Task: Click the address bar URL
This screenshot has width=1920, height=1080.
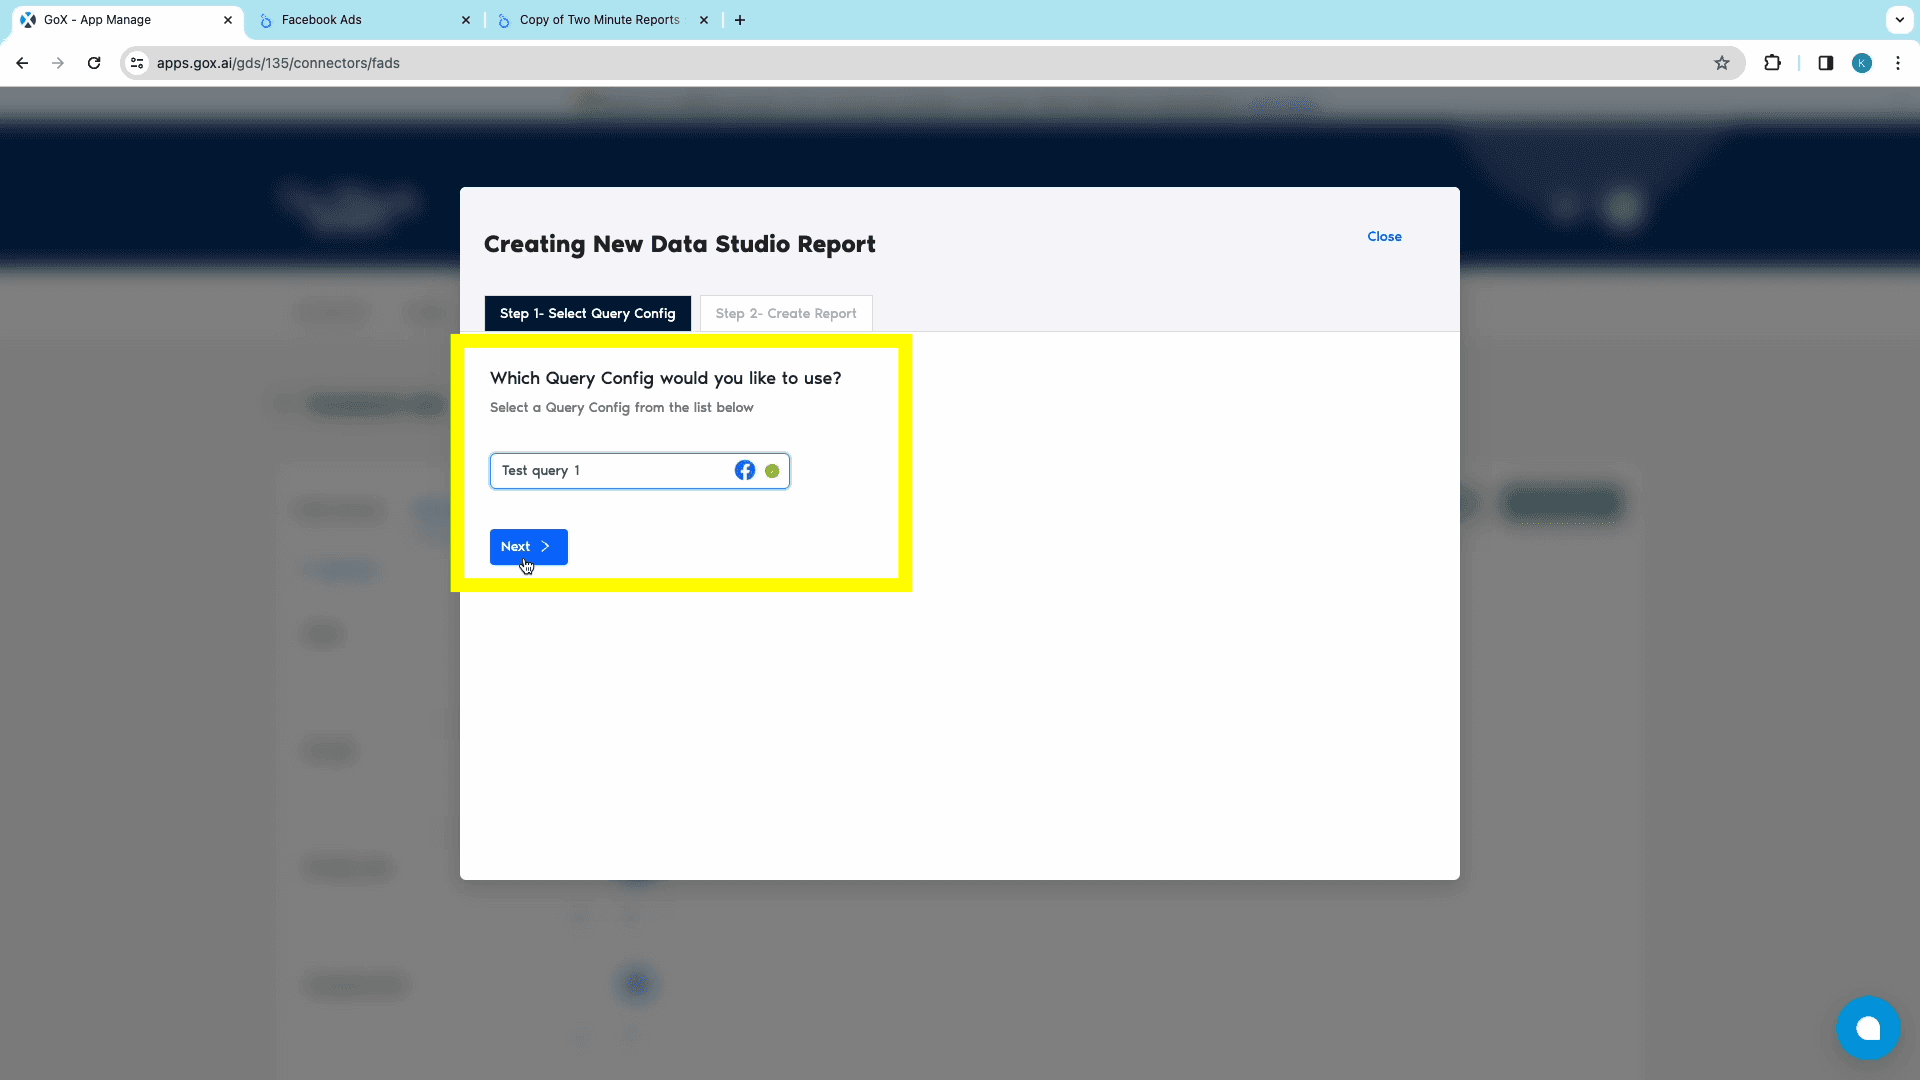Action: click(x=278, y=63)
